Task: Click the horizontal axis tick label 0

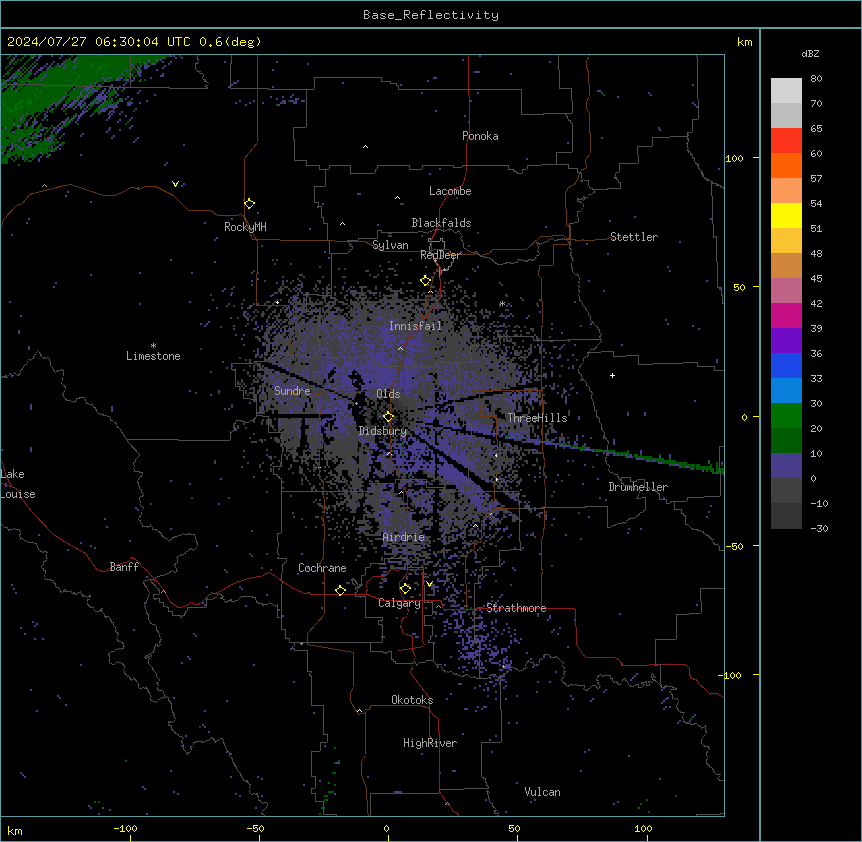Action: [386, 828]
